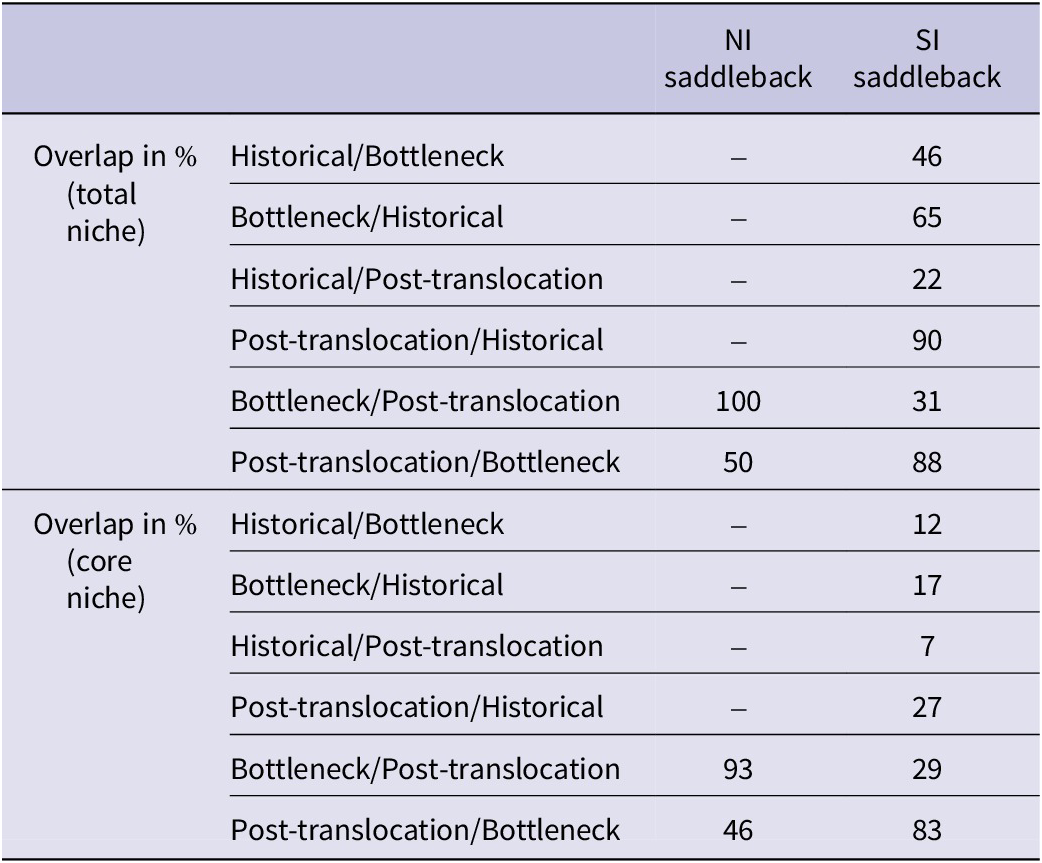Screen dimensions: 1042x863
Task: Click the first Historical/Bottleneck row label
Action: (367, 157)
